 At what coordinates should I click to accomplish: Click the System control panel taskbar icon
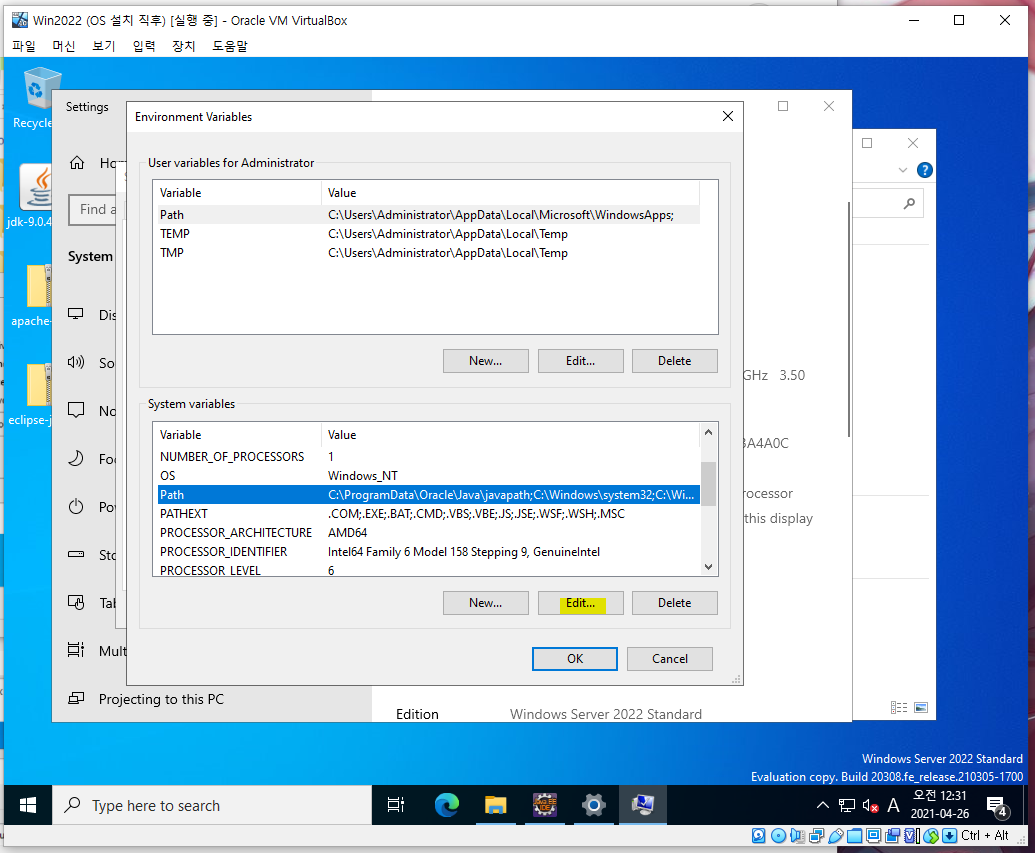pos(642,805)
